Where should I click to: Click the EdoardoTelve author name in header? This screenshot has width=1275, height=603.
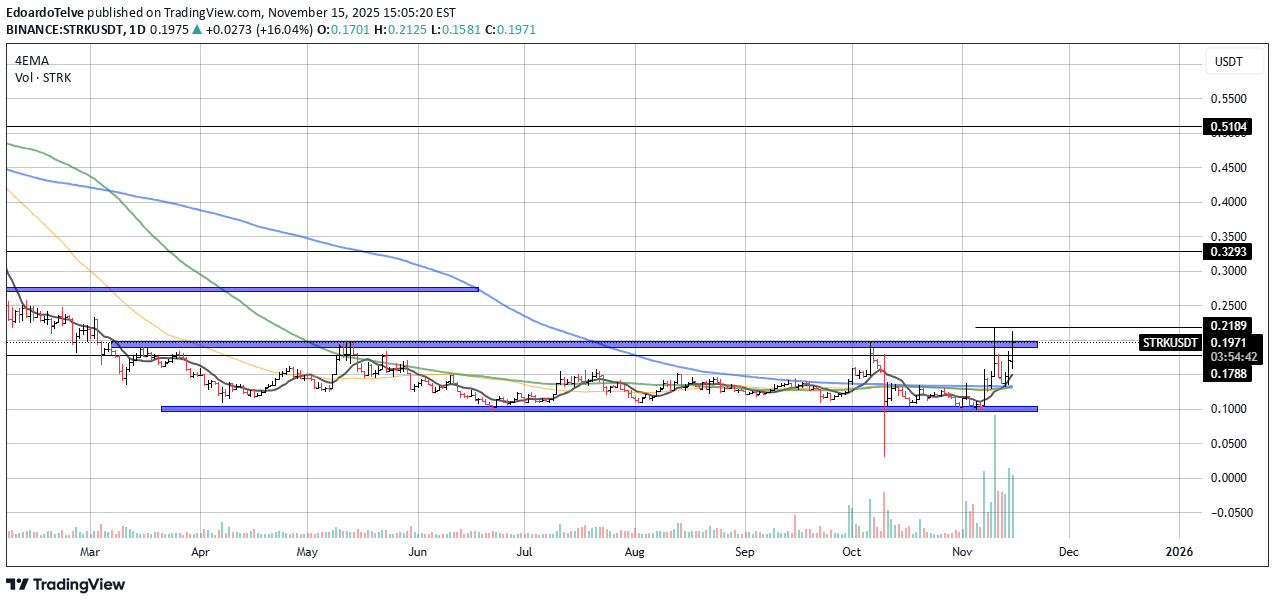coord(47,13)
